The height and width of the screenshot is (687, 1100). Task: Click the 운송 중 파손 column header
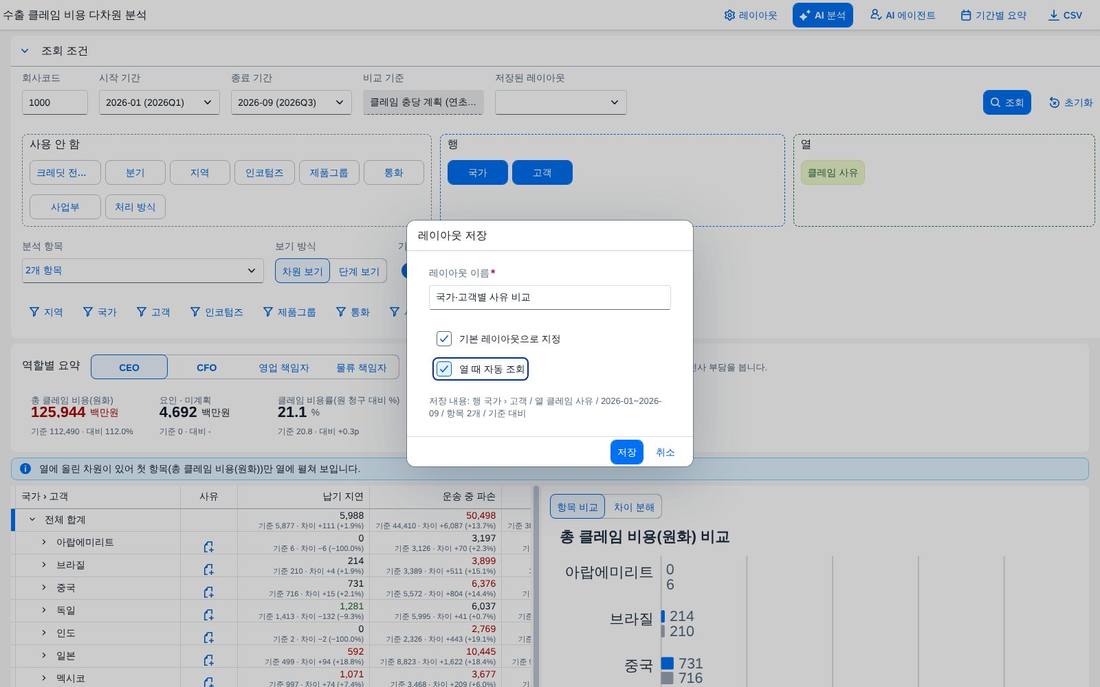pyautogui.click(x=436, y=496)
